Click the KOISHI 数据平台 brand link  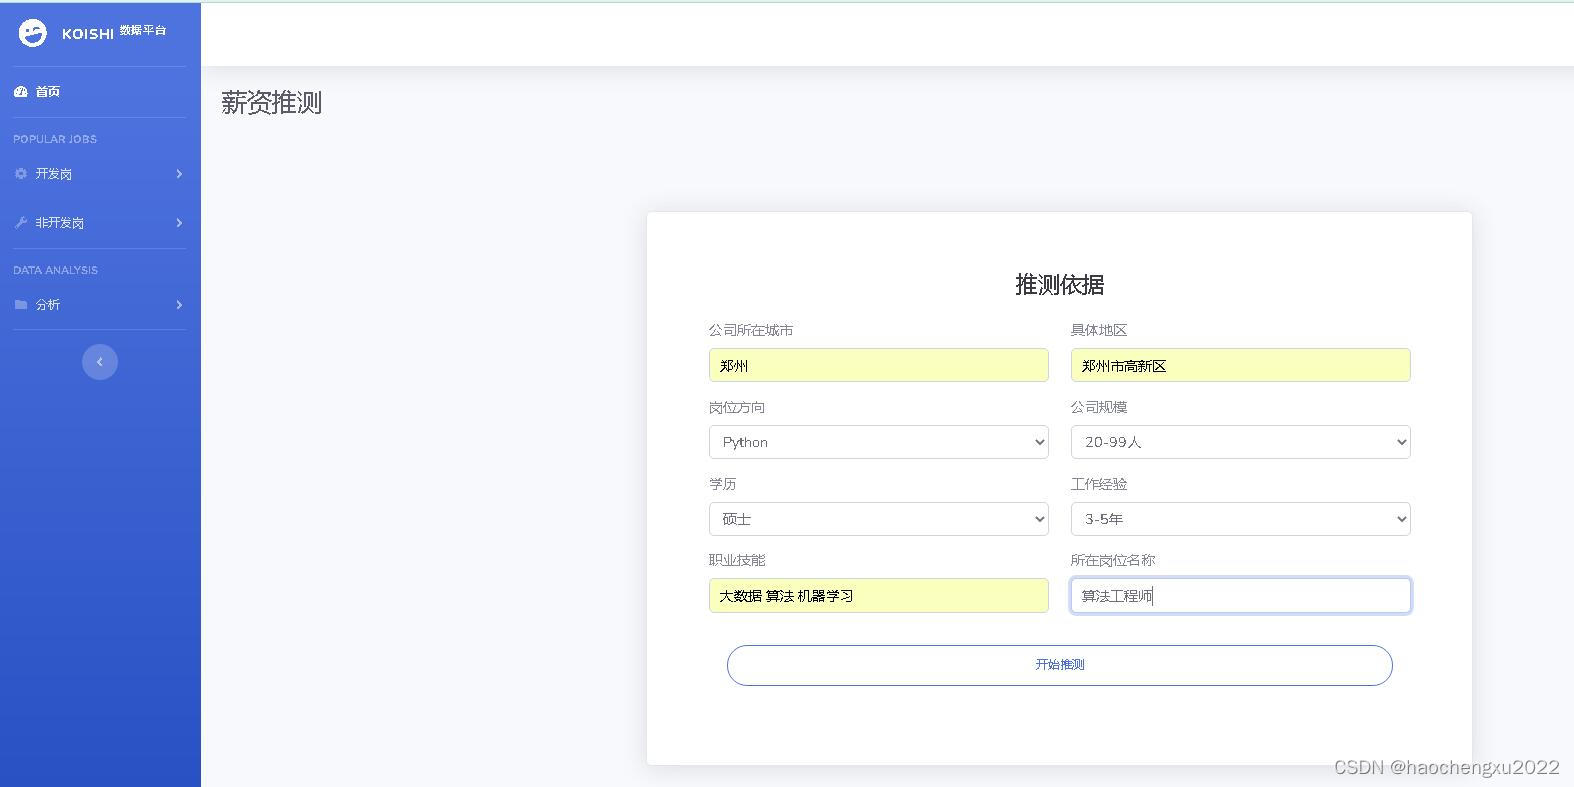93,33
